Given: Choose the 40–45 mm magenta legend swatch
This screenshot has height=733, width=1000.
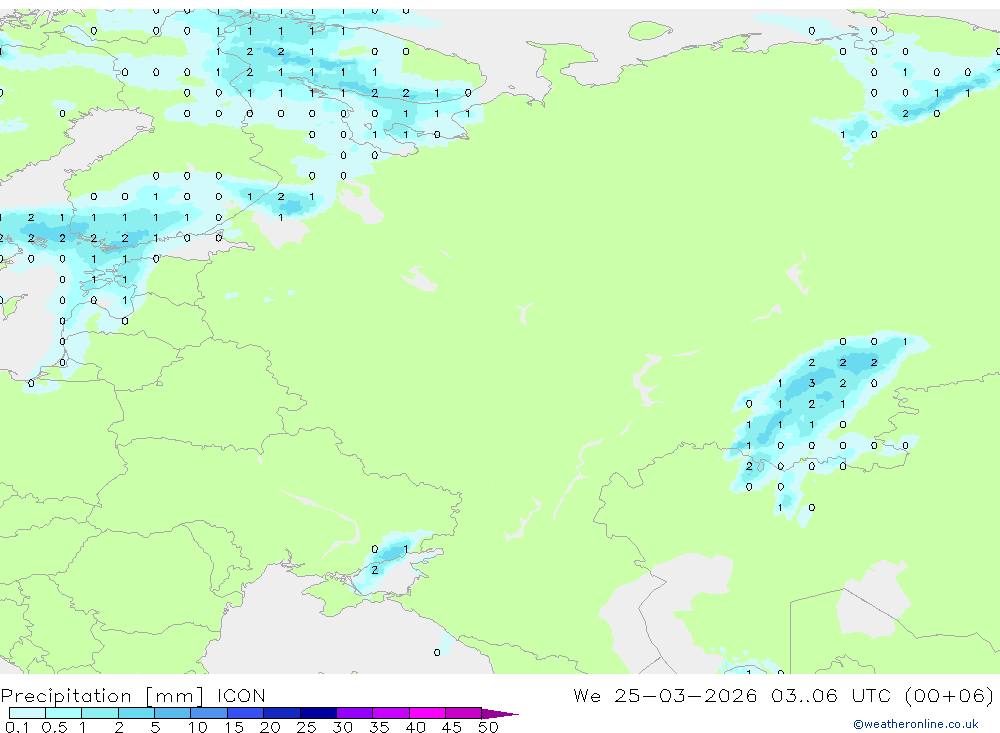Looking at the screenshot, I should 427,713.
